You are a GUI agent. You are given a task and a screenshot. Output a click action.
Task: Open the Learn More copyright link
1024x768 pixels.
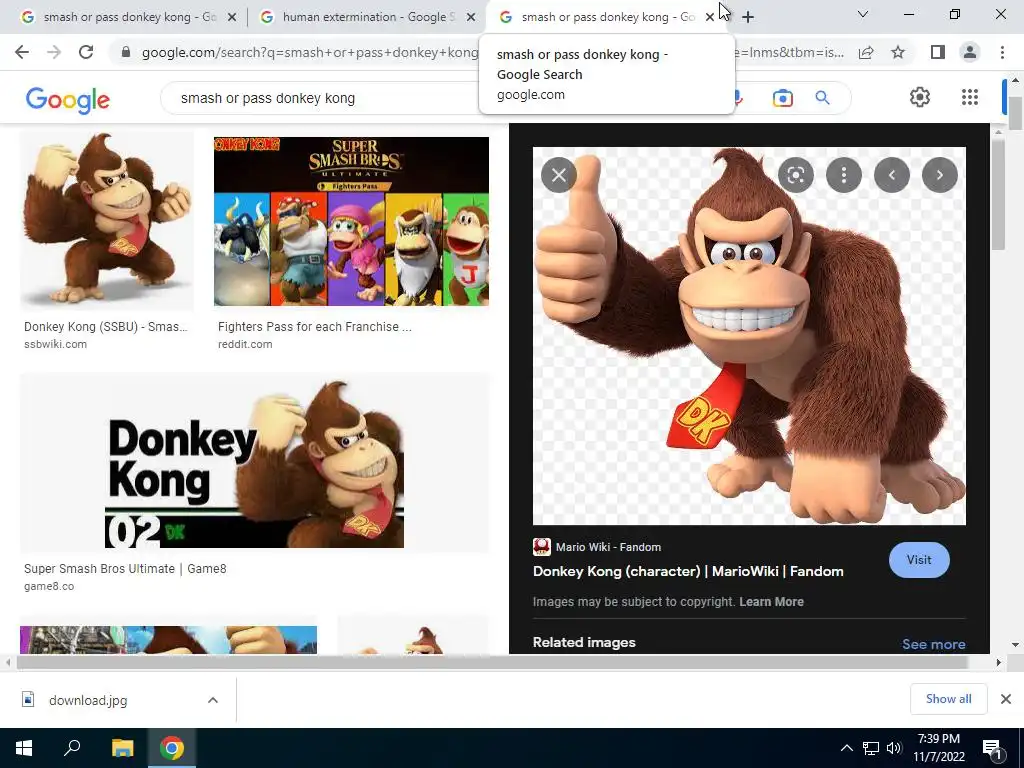[771, 601]
